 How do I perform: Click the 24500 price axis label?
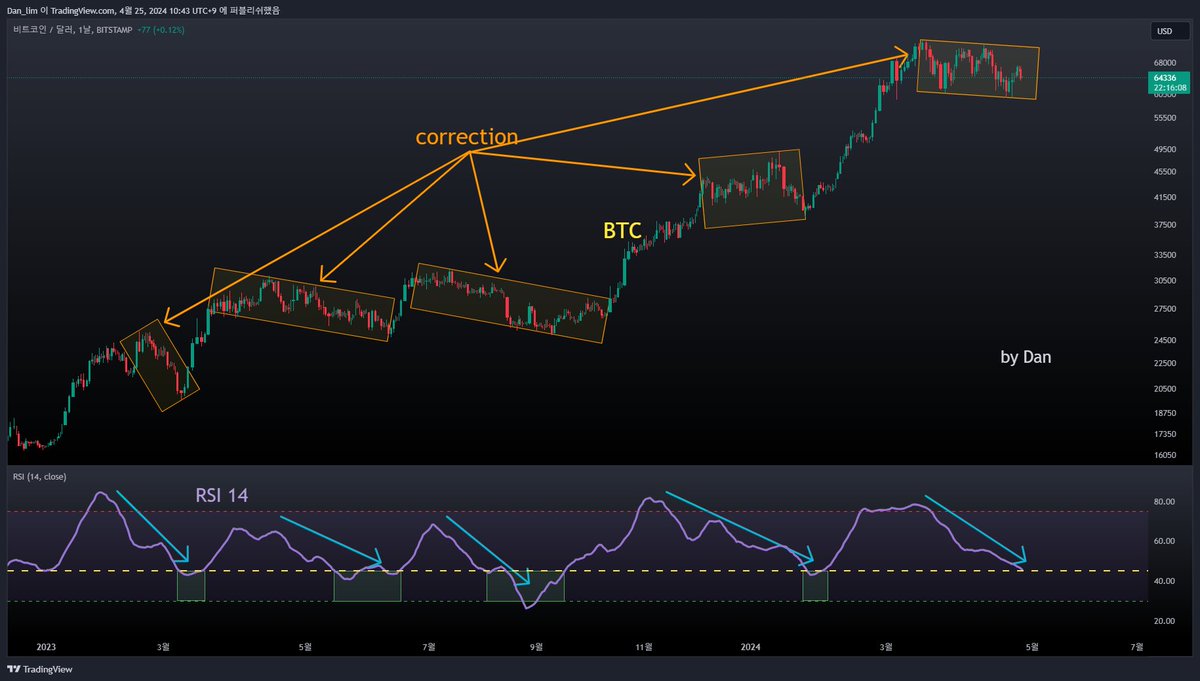tap(1163, 340)
